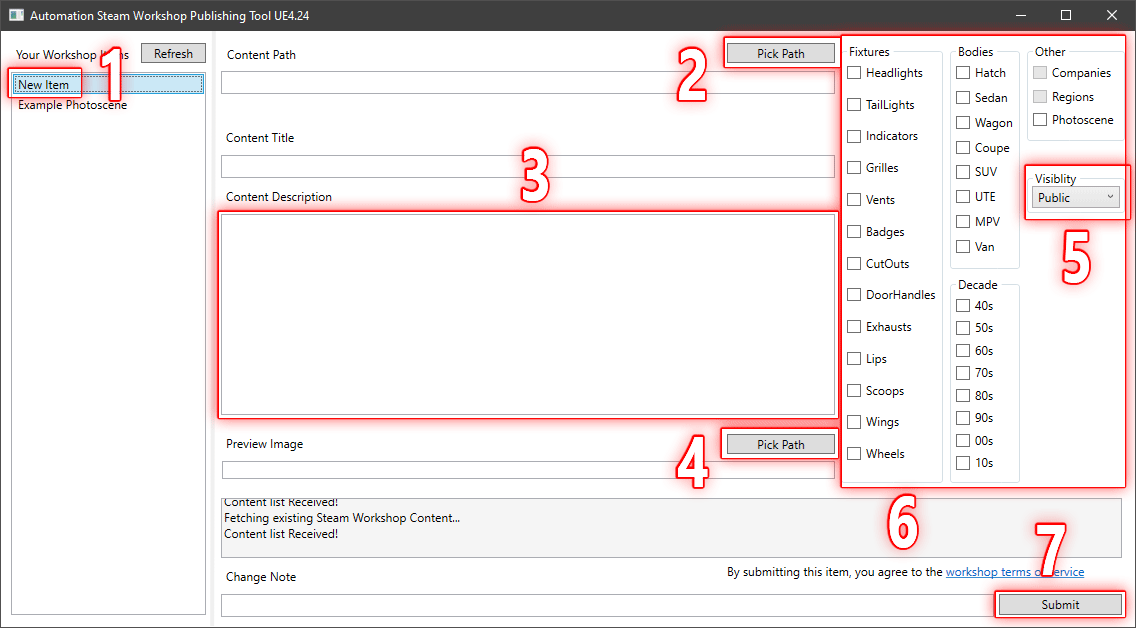Maximize the Publishing Tool window
Viewport: 1136px width, 628px height.
pos(1066,15)
